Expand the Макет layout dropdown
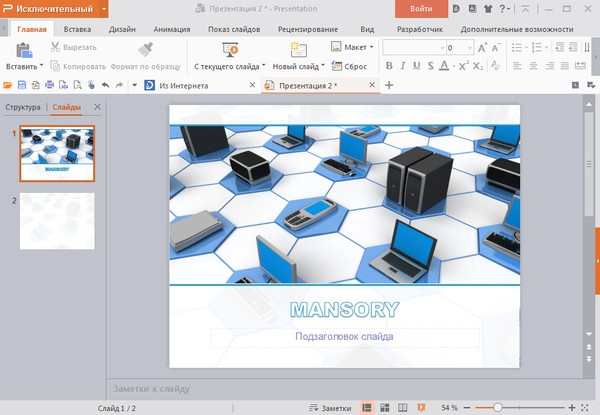Viewport: 600px width, 415px height. 353,47
